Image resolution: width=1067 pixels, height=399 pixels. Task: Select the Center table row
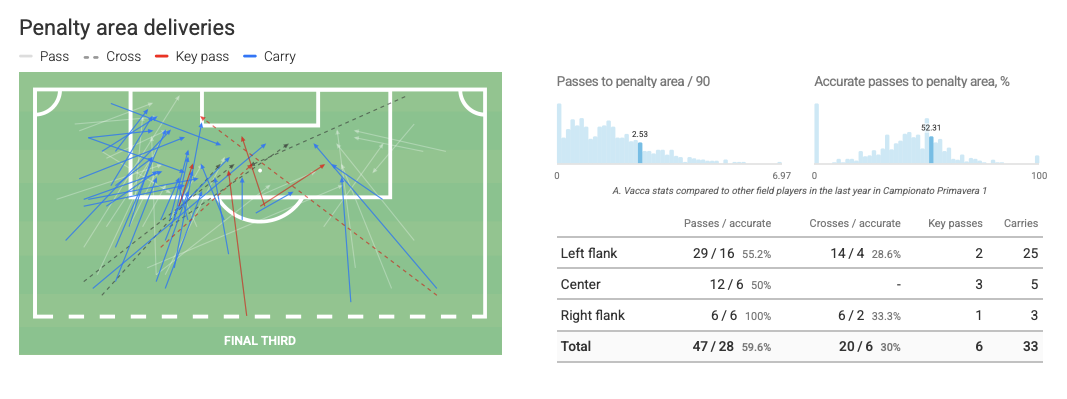pyautogui.click(x=800, y=285)
